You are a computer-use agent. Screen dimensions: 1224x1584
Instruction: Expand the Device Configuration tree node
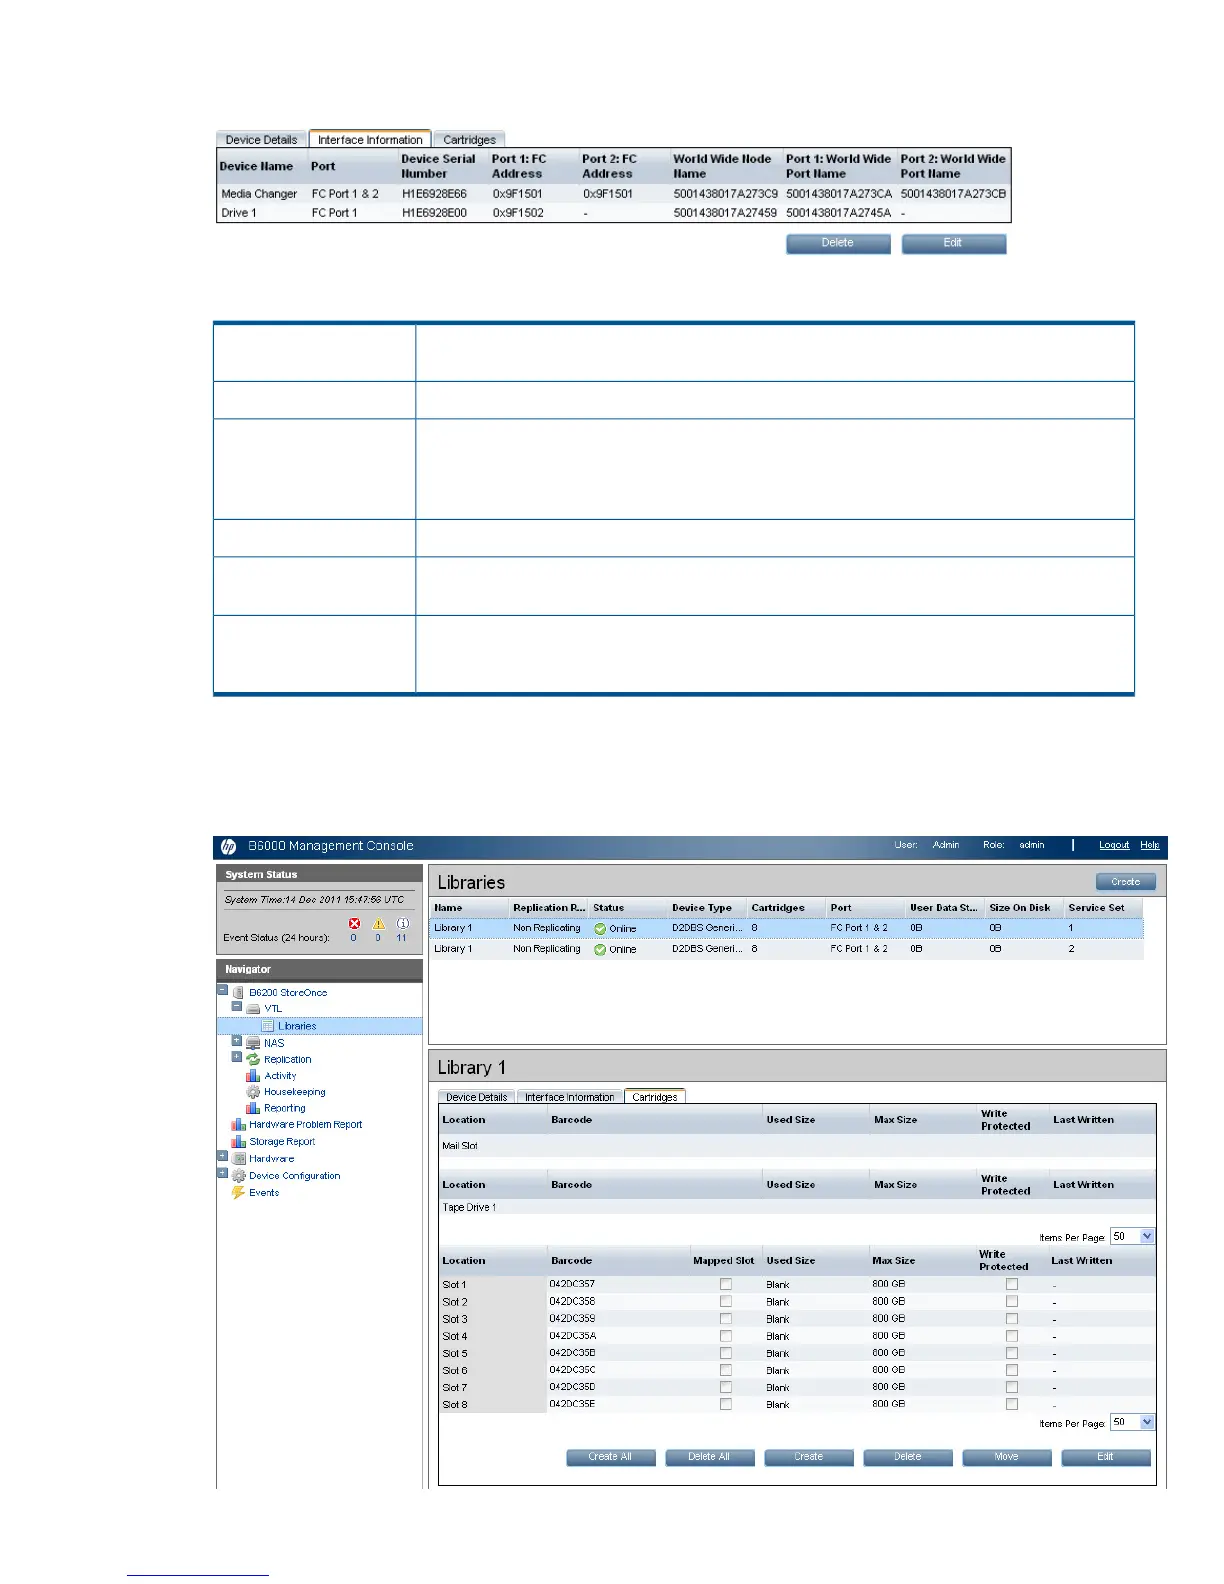tap(222, 1173)
